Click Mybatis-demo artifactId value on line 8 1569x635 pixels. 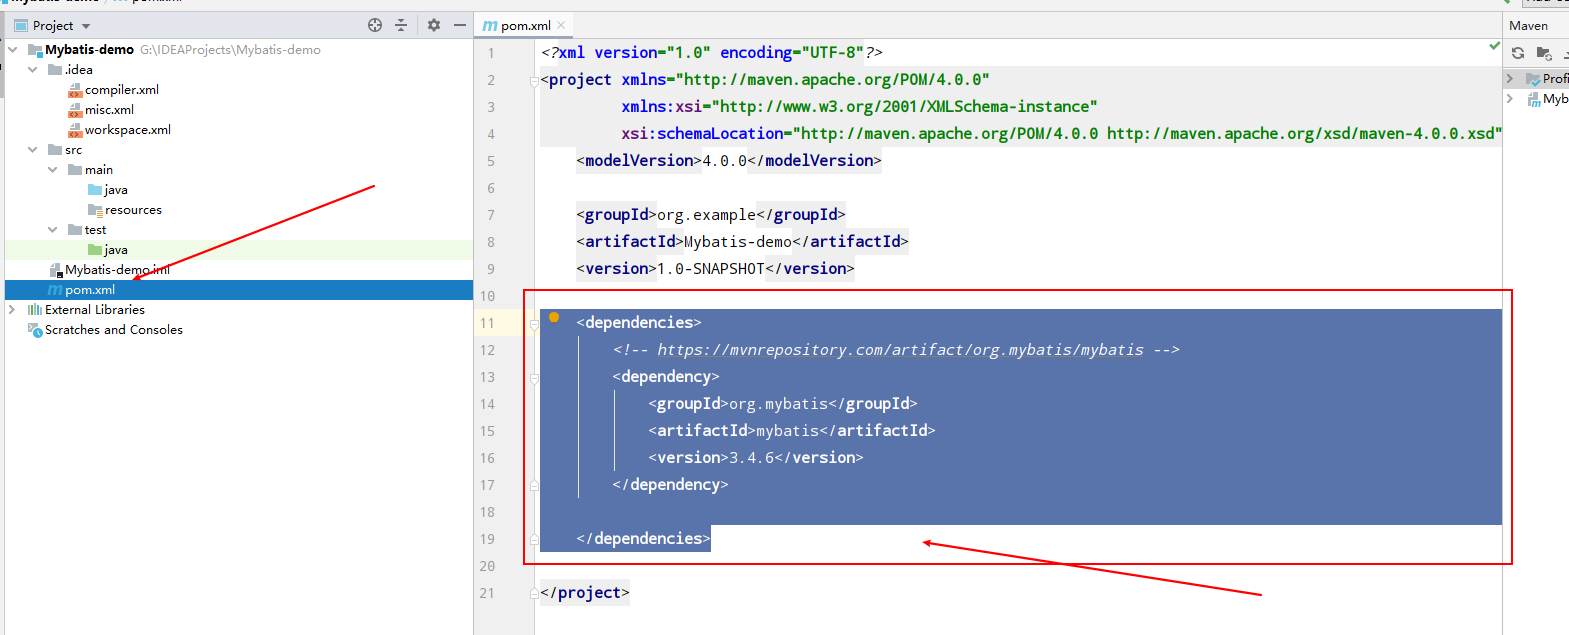pos(738,242)
